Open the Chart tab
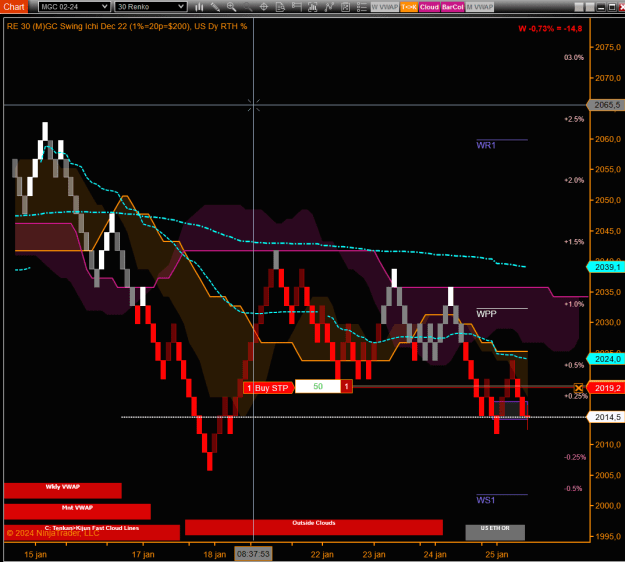This screenshot has width=625, height=562. point(14,6)
